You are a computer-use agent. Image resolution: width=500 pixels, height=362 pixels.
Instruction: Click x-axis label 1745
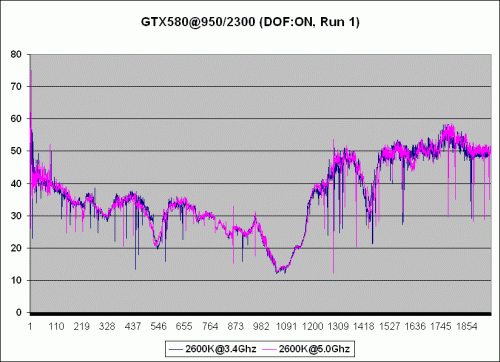coord(441,326)
